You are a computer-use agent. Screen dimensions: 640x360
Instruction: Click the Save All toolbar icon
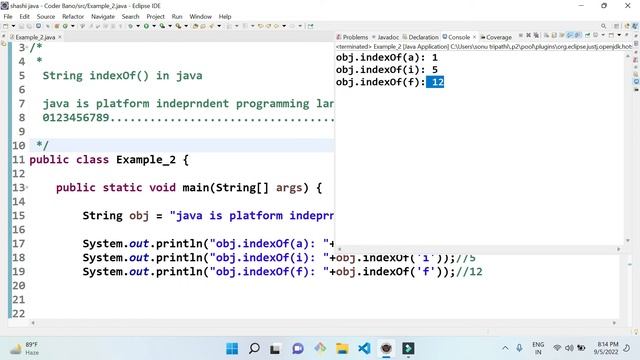pyautogui.click(x=29, y=26)
